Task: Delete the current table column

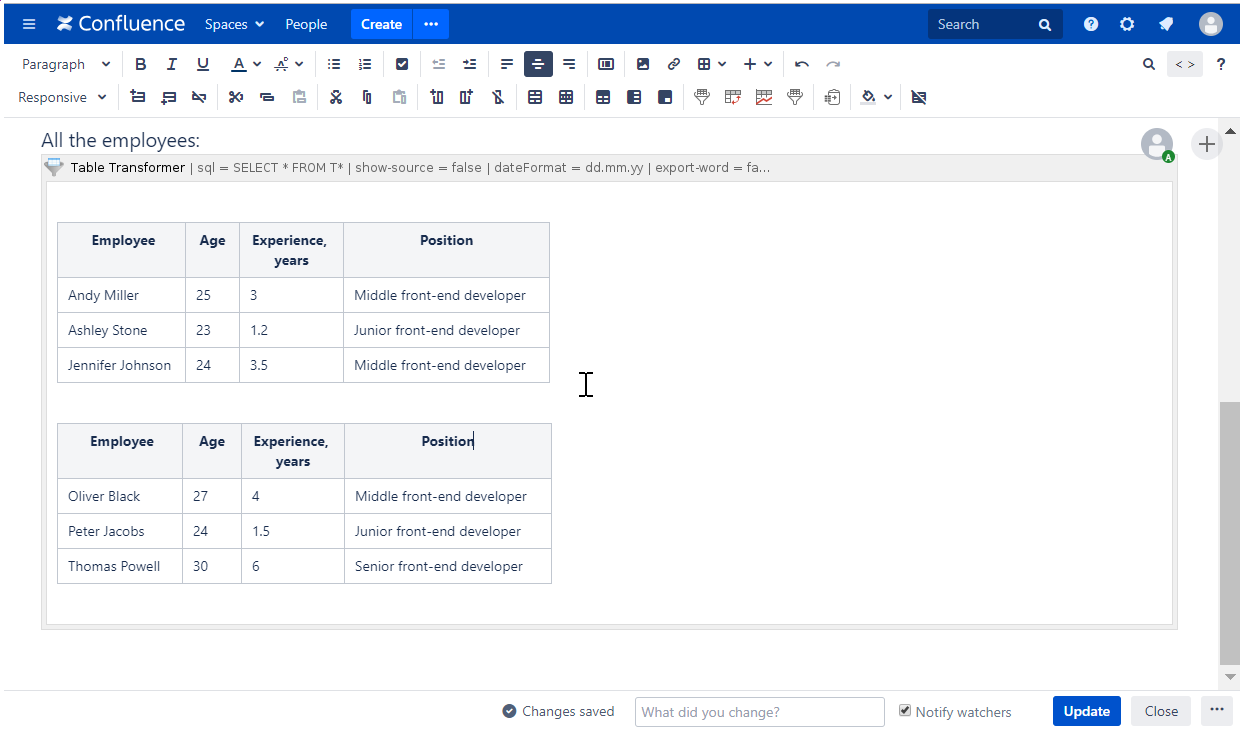Action: point(498,97)
